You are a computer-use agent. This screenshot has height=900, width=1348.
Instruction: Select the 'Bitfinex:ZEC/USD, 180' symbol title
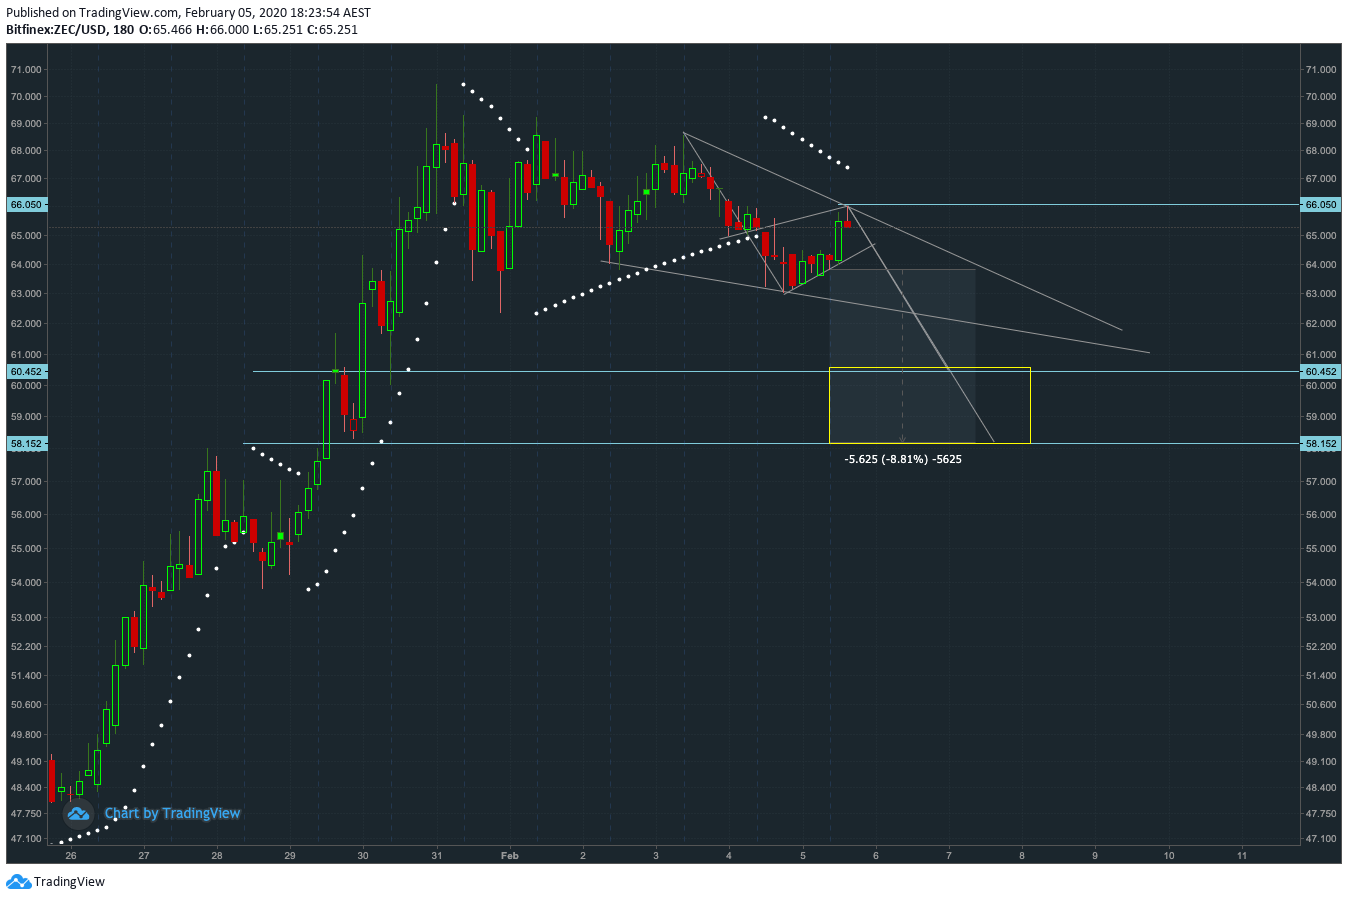point(70,30)
